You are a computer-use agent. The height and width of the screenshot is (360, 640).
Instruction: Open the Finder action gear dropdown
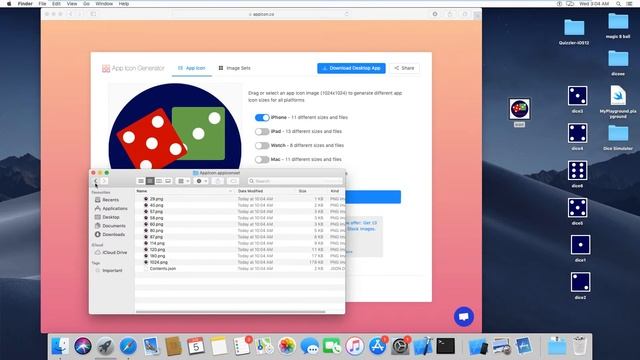coord(202,181)
